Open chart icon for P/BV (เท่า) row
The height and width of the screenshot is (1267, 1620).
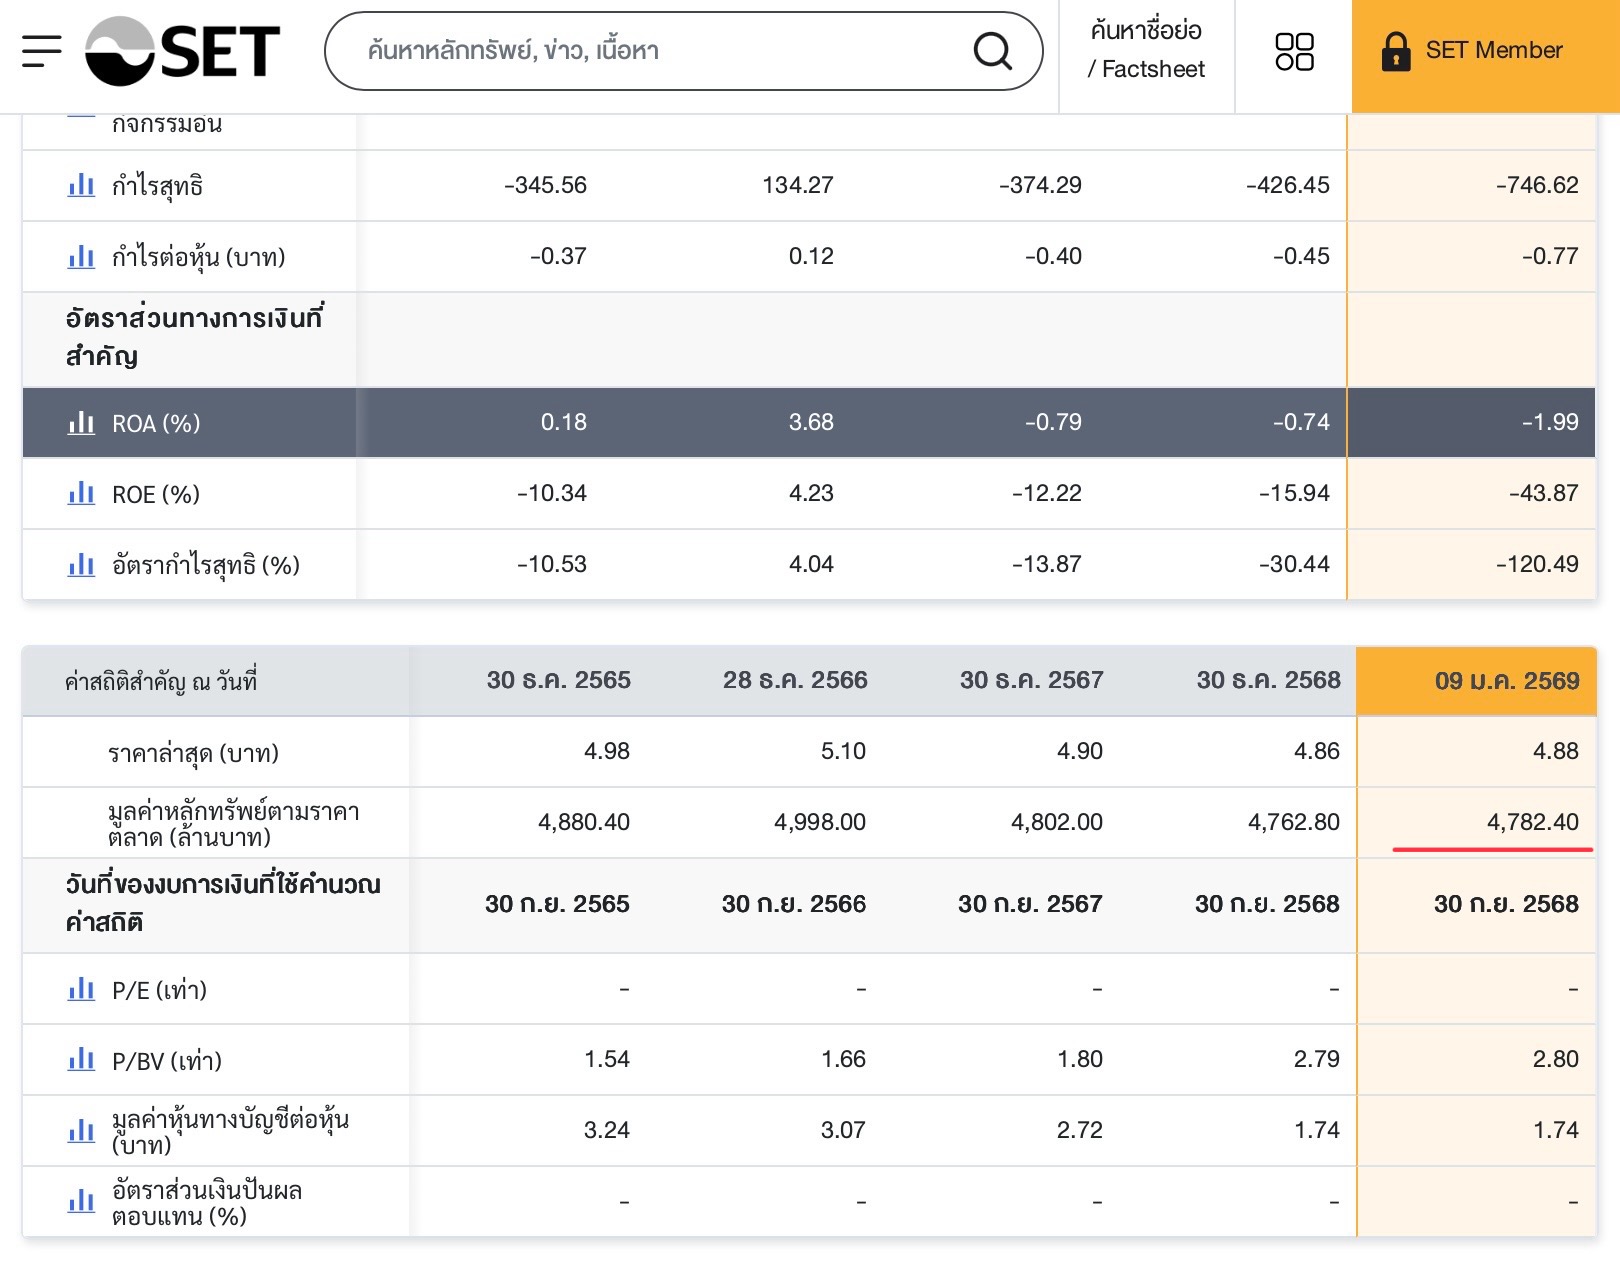[81, 1060]
